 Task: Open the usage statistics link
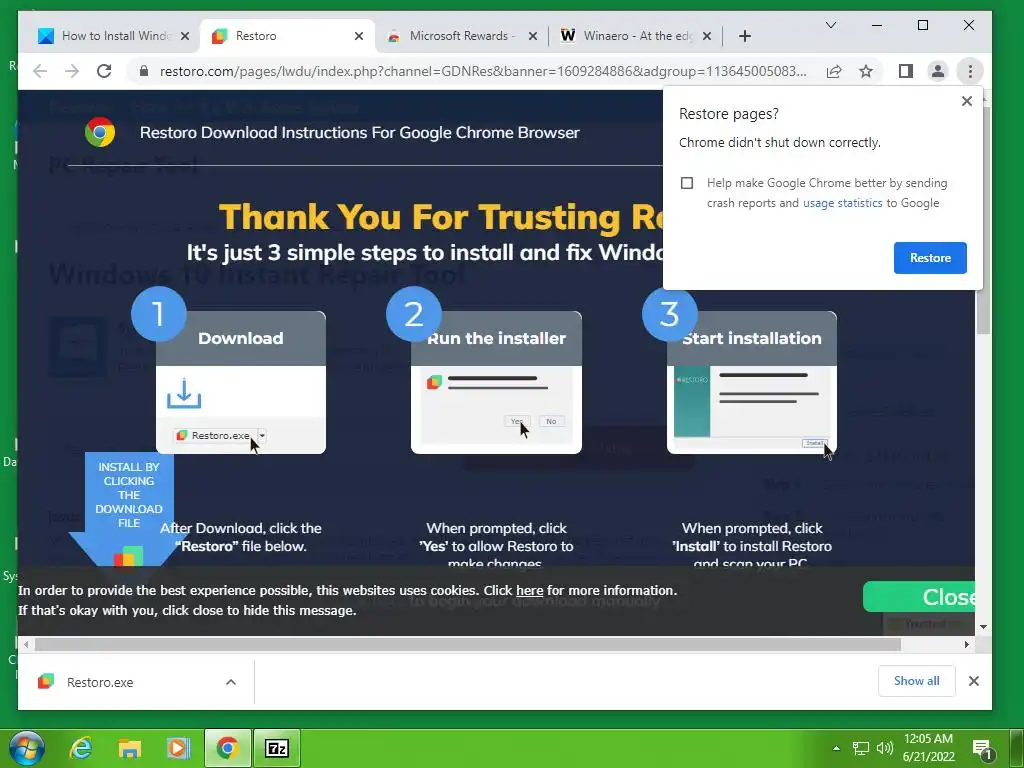(842, 203)
